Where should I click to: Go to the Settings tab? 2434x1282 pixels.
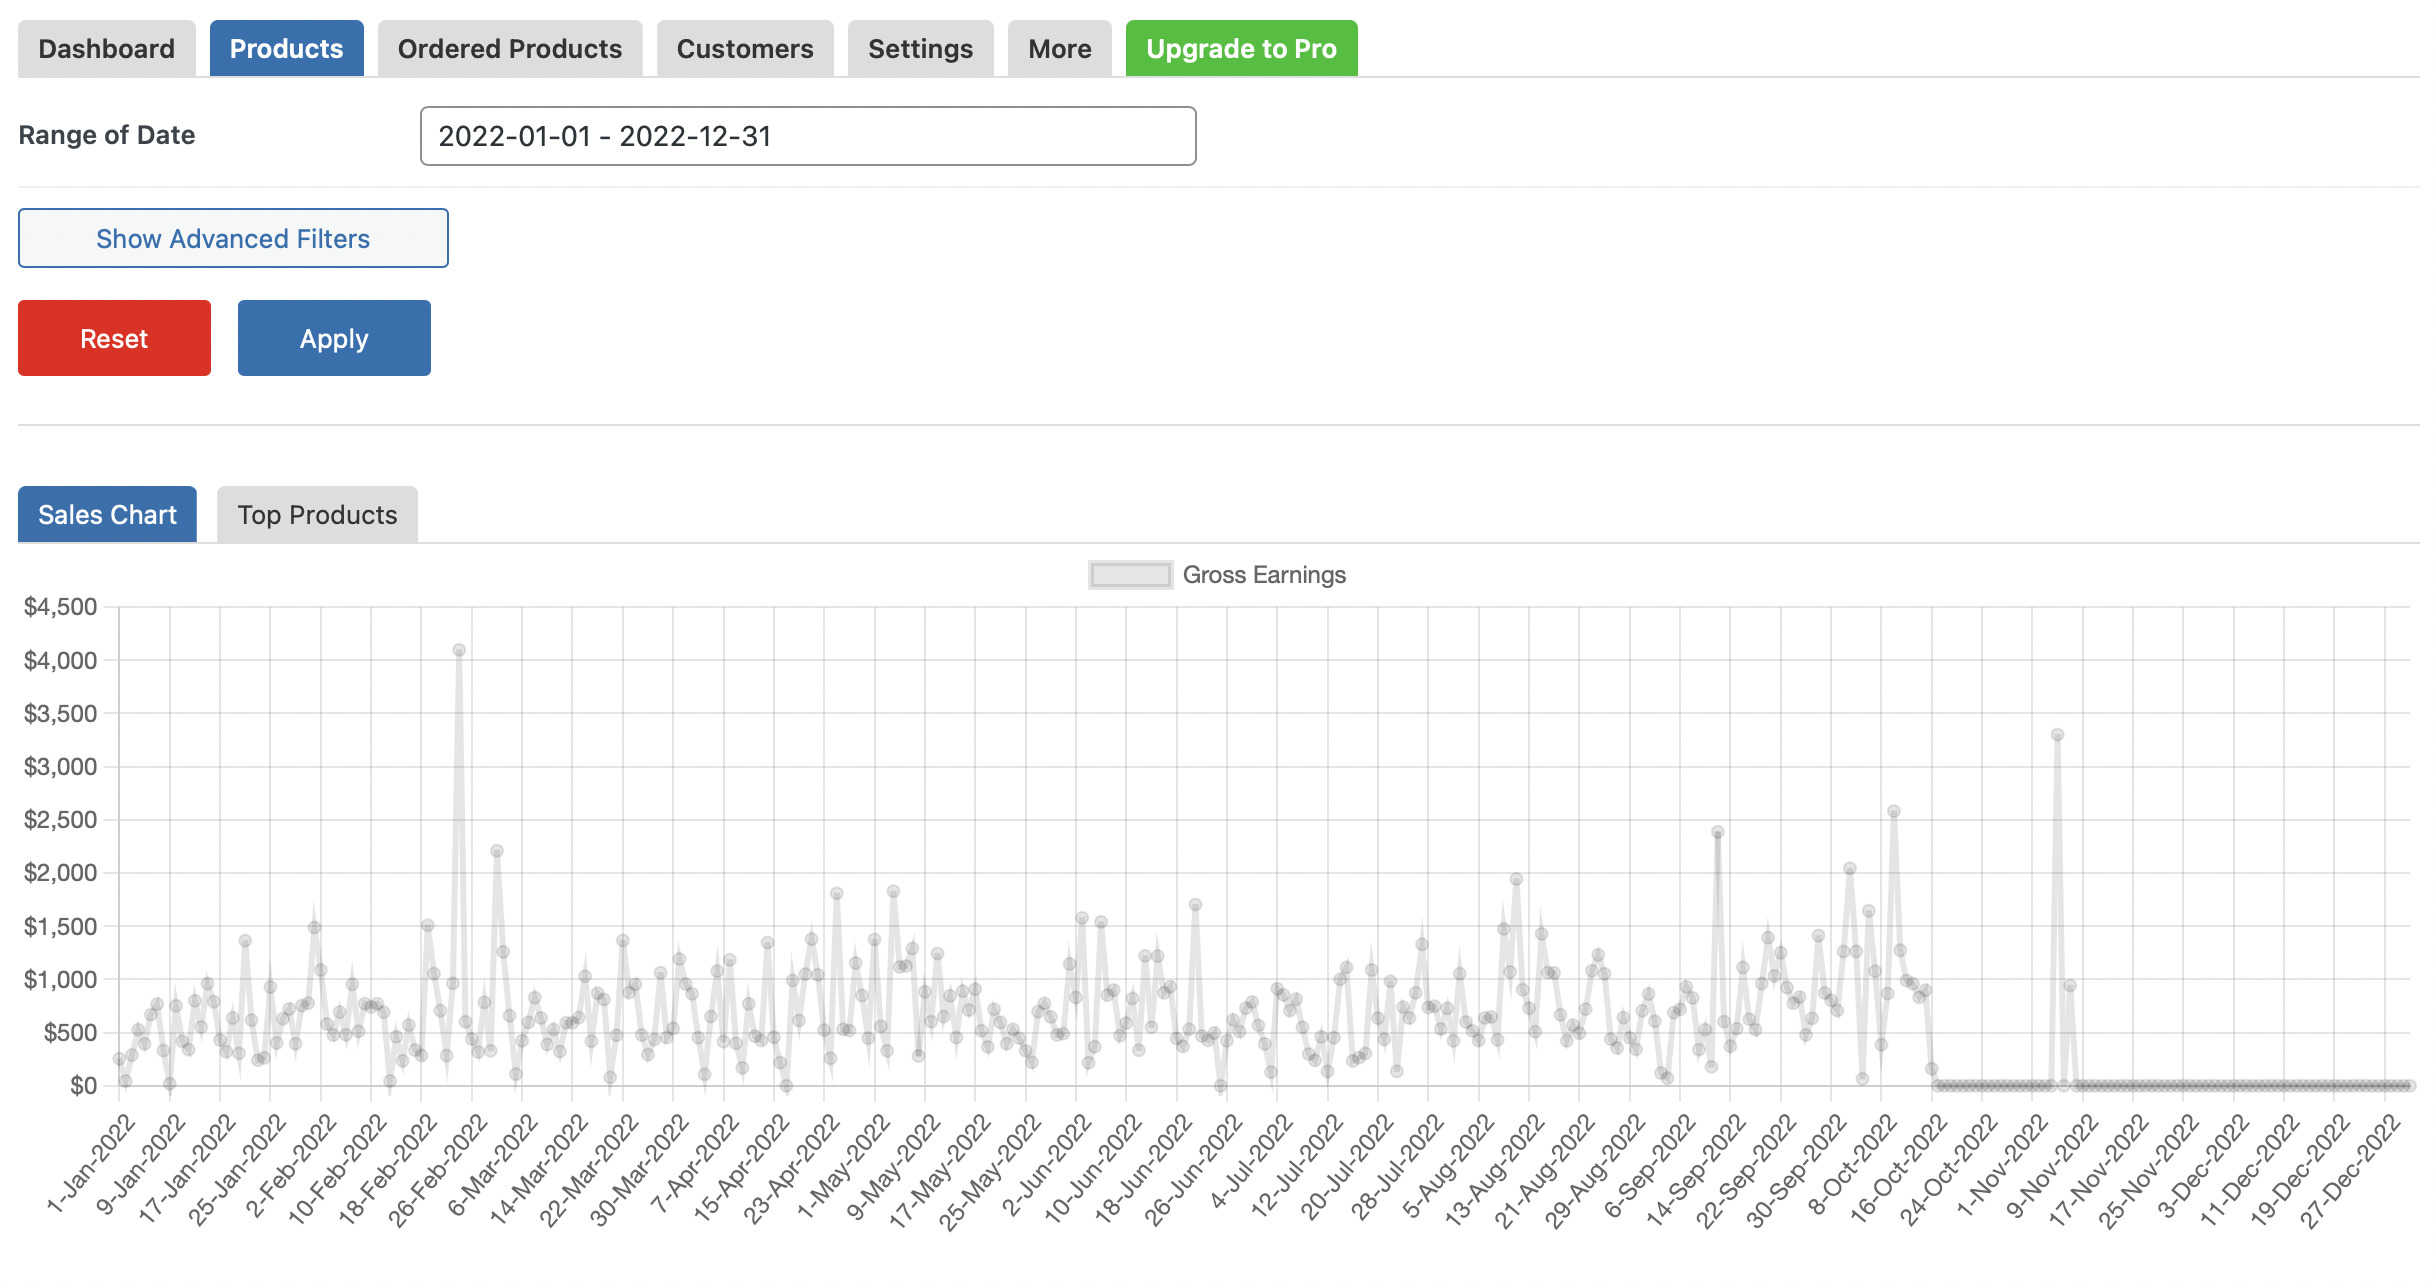coord(920,48)
